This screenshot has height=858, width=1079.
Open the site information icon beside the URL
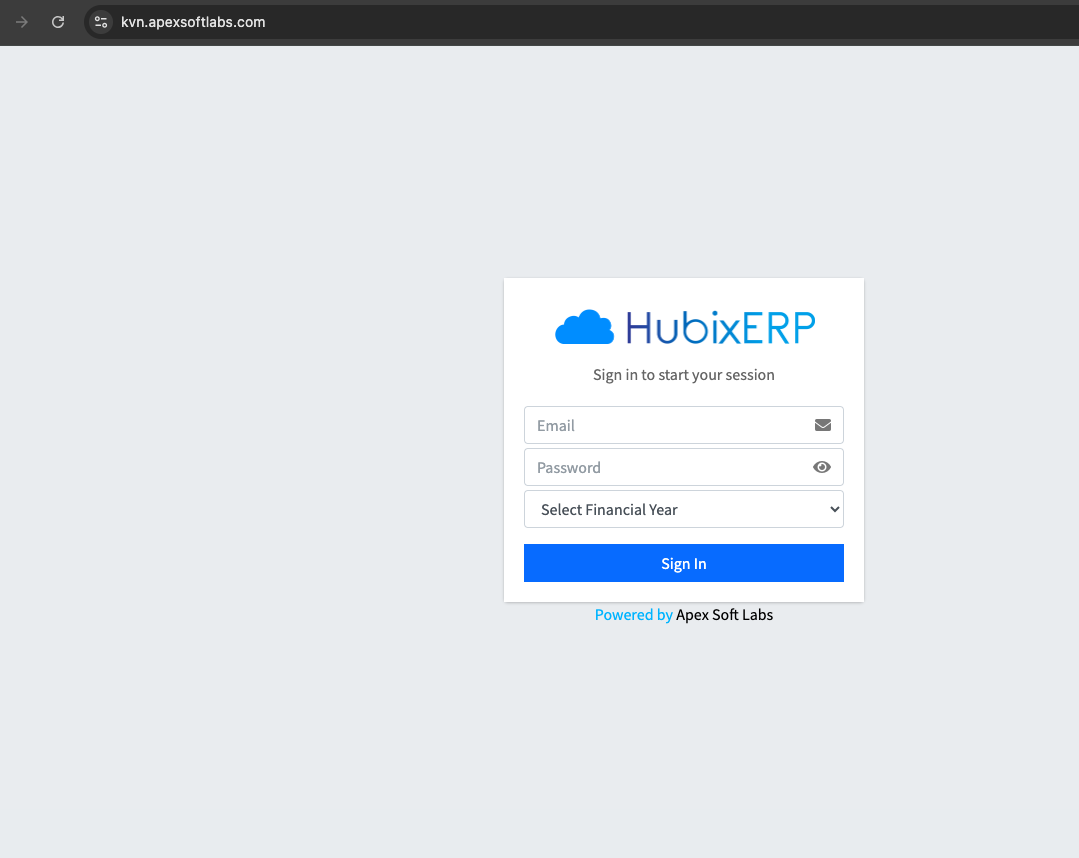(x=100, y=22)
